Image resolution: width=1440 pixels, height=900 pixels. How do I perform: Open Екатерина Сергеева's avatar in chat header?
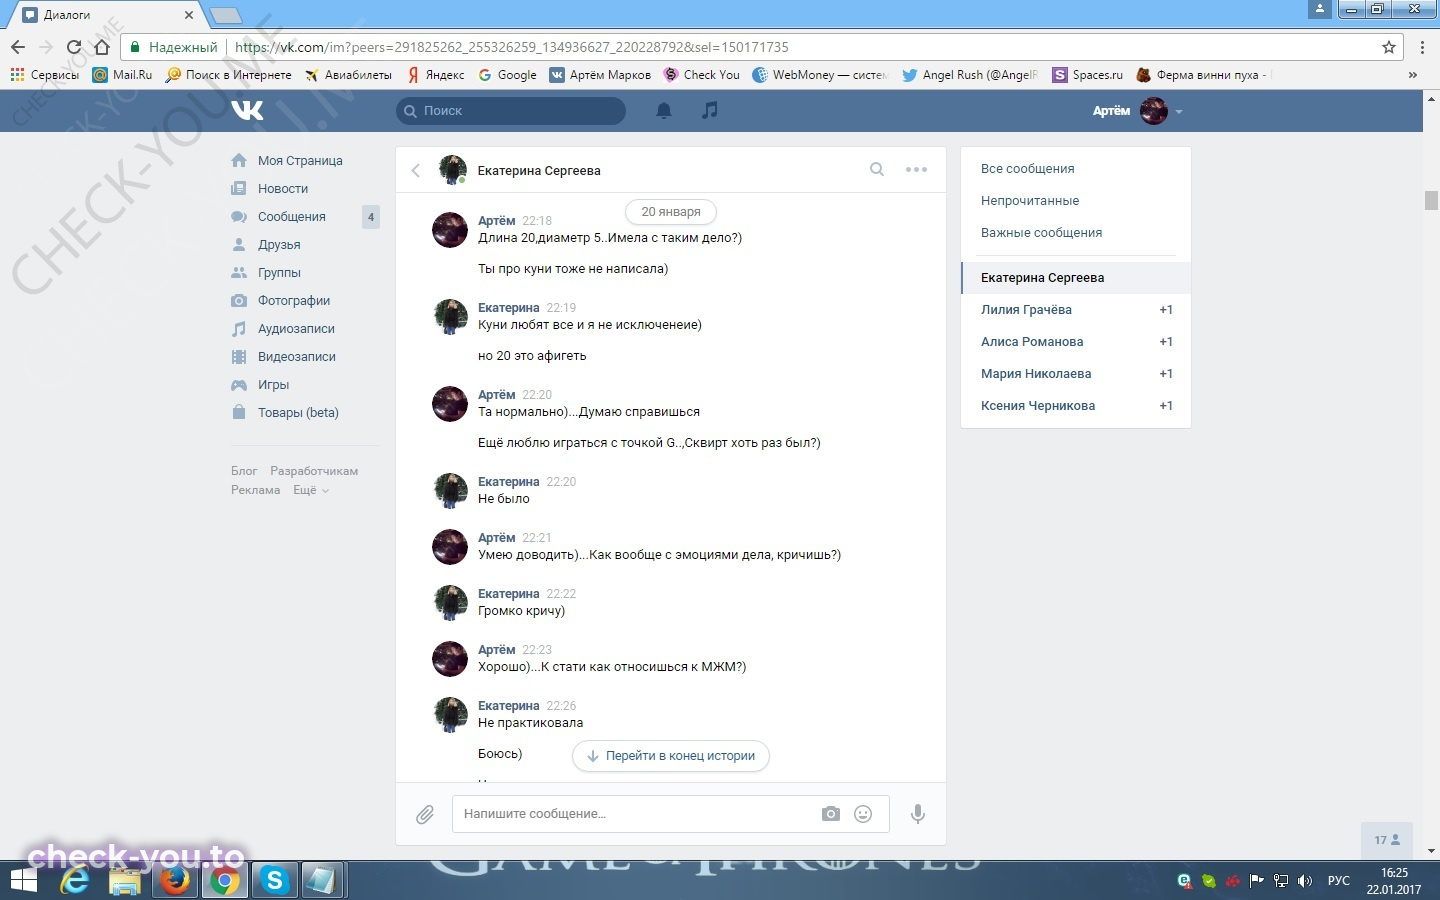[x=453, y=170]
